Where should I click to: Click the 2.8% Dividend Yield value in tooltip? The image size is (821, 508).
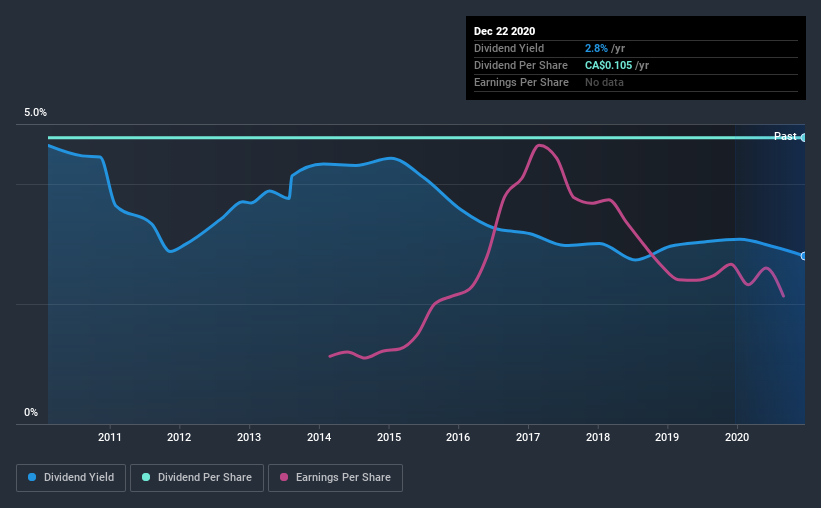click(596, 48)
